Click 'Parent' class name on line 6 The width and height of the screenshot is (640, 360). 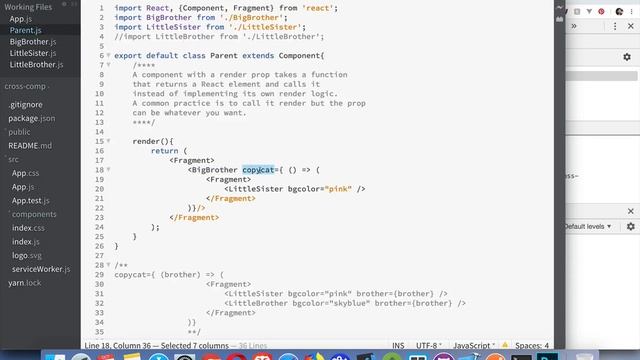point(224,56)
